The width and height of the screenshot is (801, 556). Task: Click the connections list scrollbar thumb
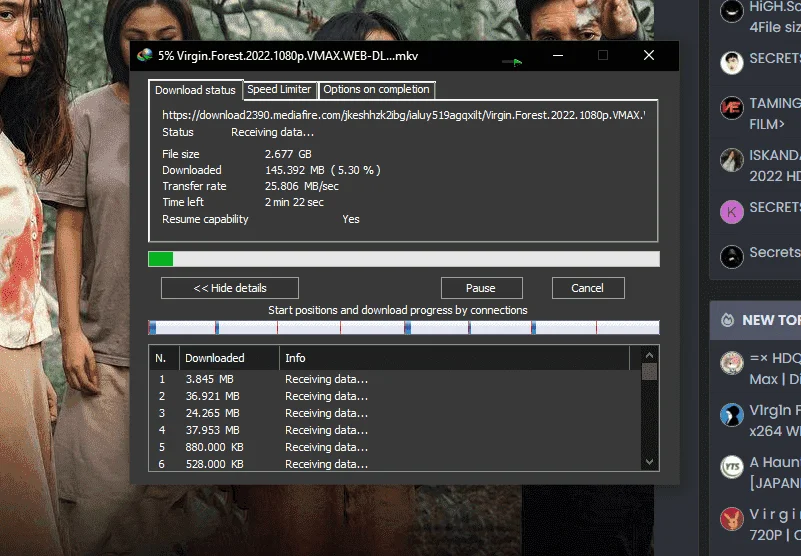(x=649, y=372)
